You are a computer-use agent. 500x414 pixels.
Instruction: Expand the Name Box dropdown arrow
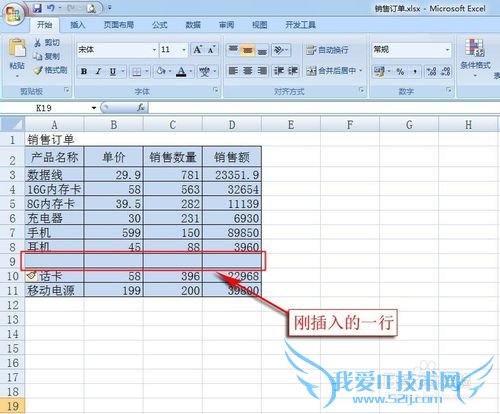tap(94, 108)
